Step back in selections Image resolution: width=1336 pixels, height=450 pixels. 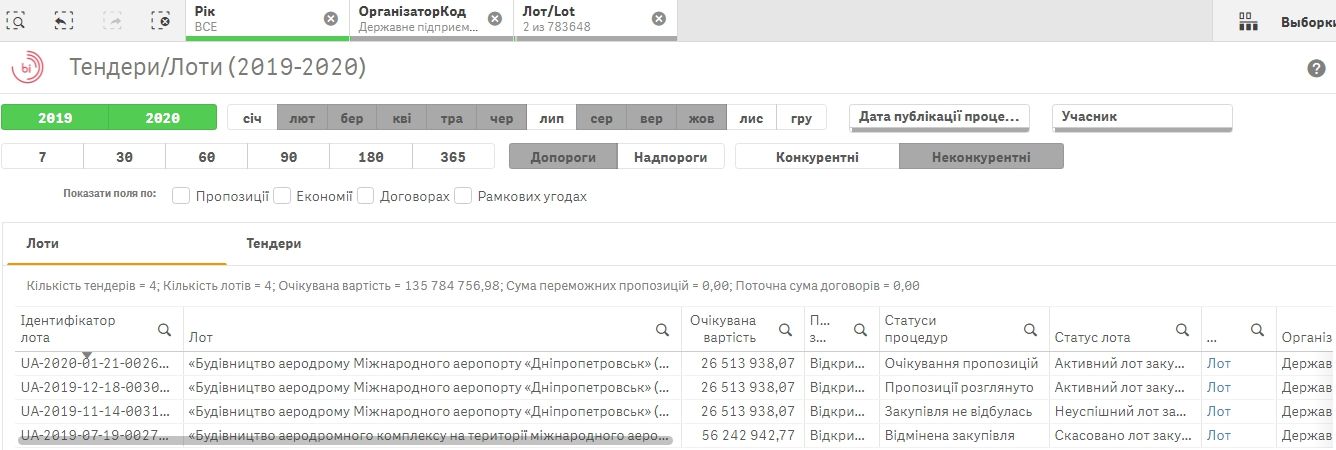64,19
